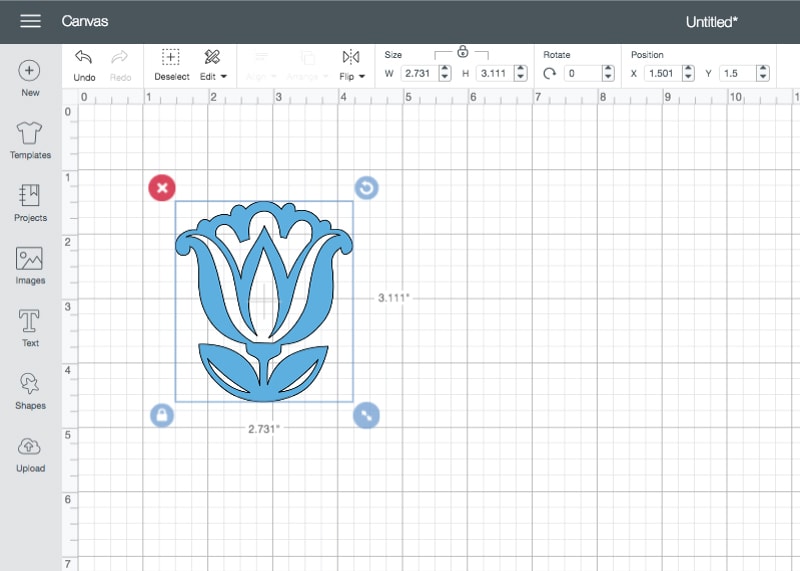Screen dimensions: 800x571
Task: Click the Deselect icon
Action: pyautogui.click(x=171, y=58)
